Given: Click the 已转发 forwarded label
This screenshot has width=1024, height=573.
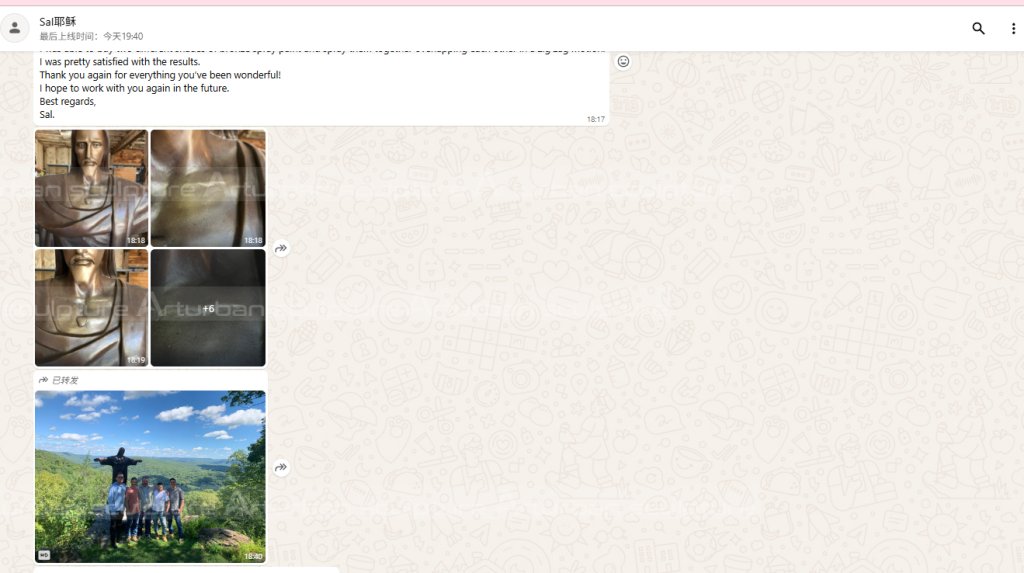Looking at the screenshot, I should (x=59, y=380).
